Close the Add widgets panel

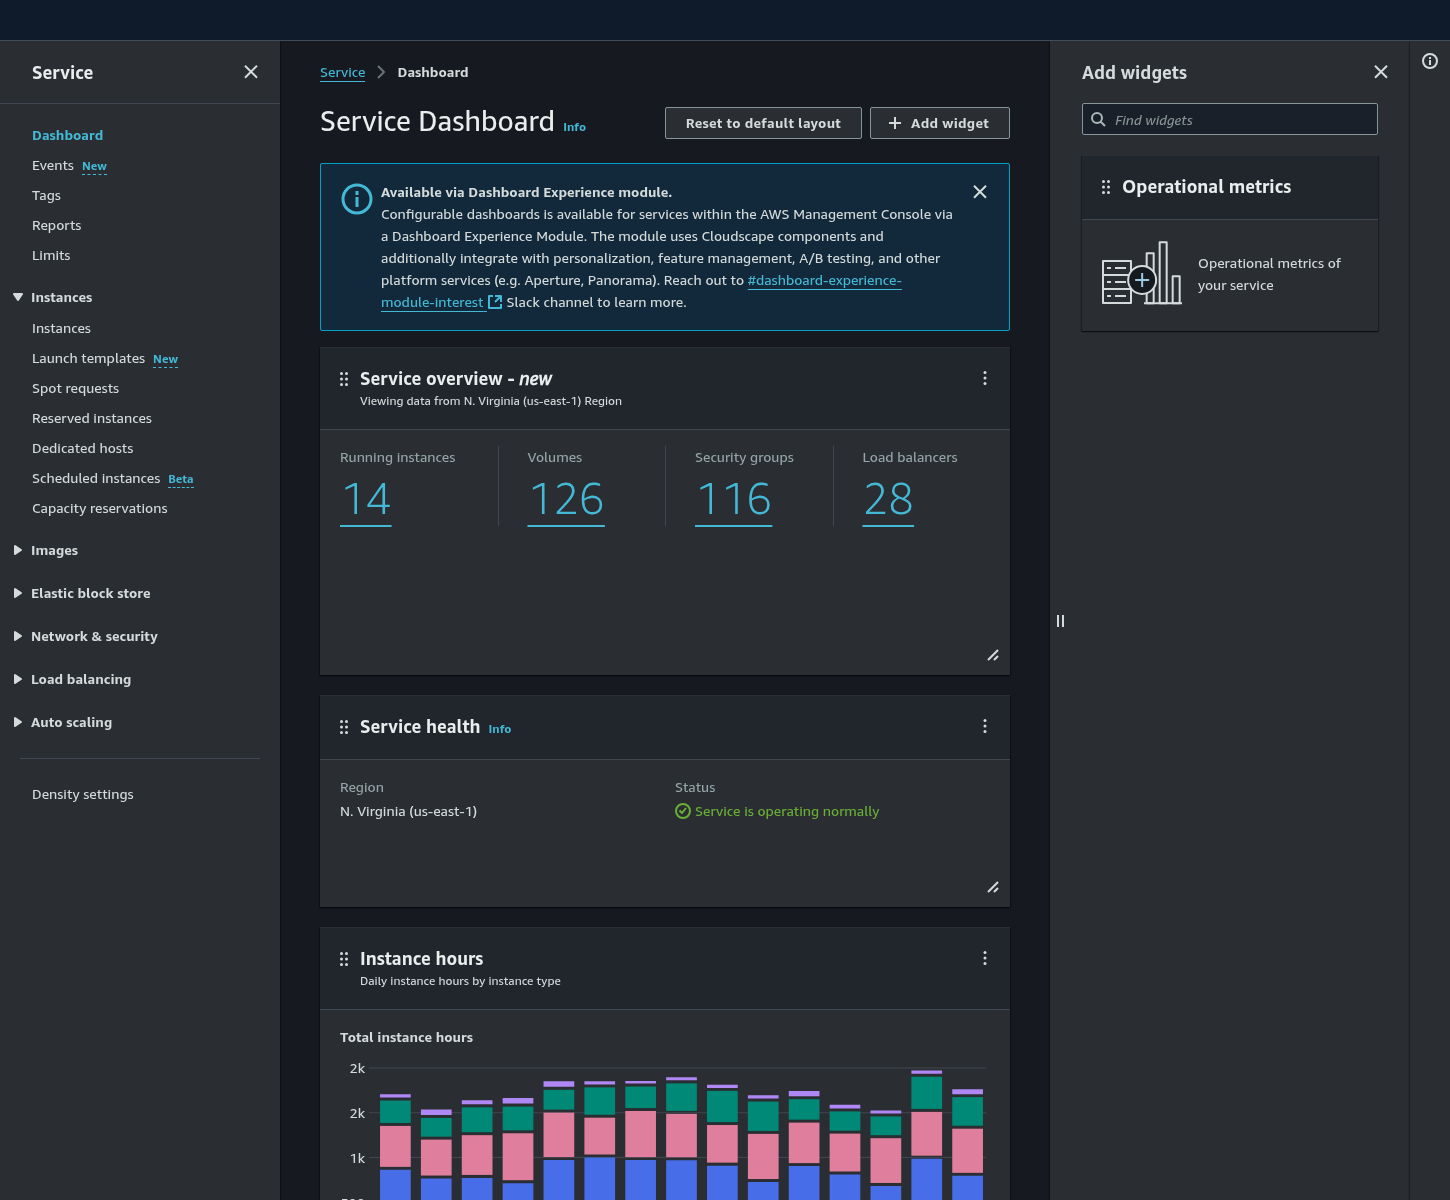(x=1380, y=72)
